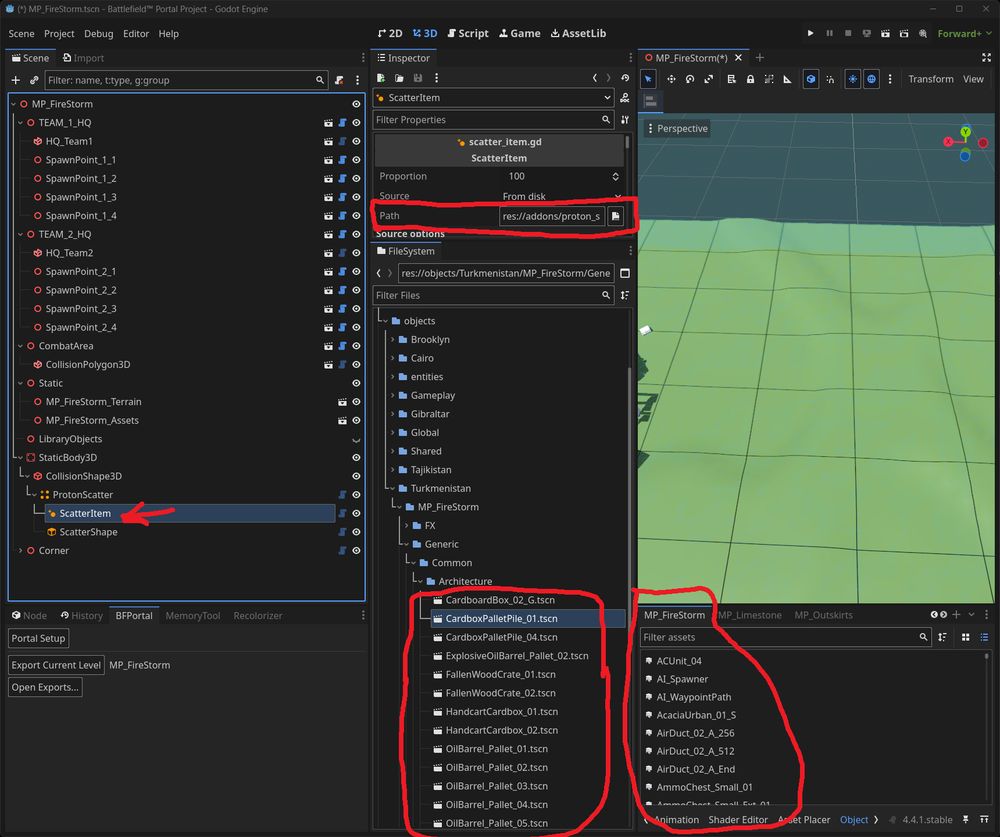Click the Export Current Level button

[x=56, y=665]
